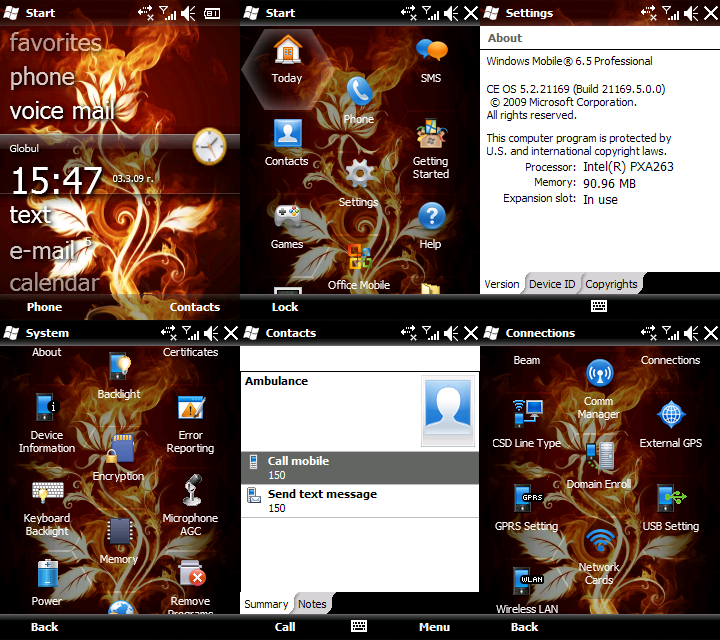The width and height of the screenshot is (720, 640).
Task: Open Beam item in Connections screen
Action: 527,360
